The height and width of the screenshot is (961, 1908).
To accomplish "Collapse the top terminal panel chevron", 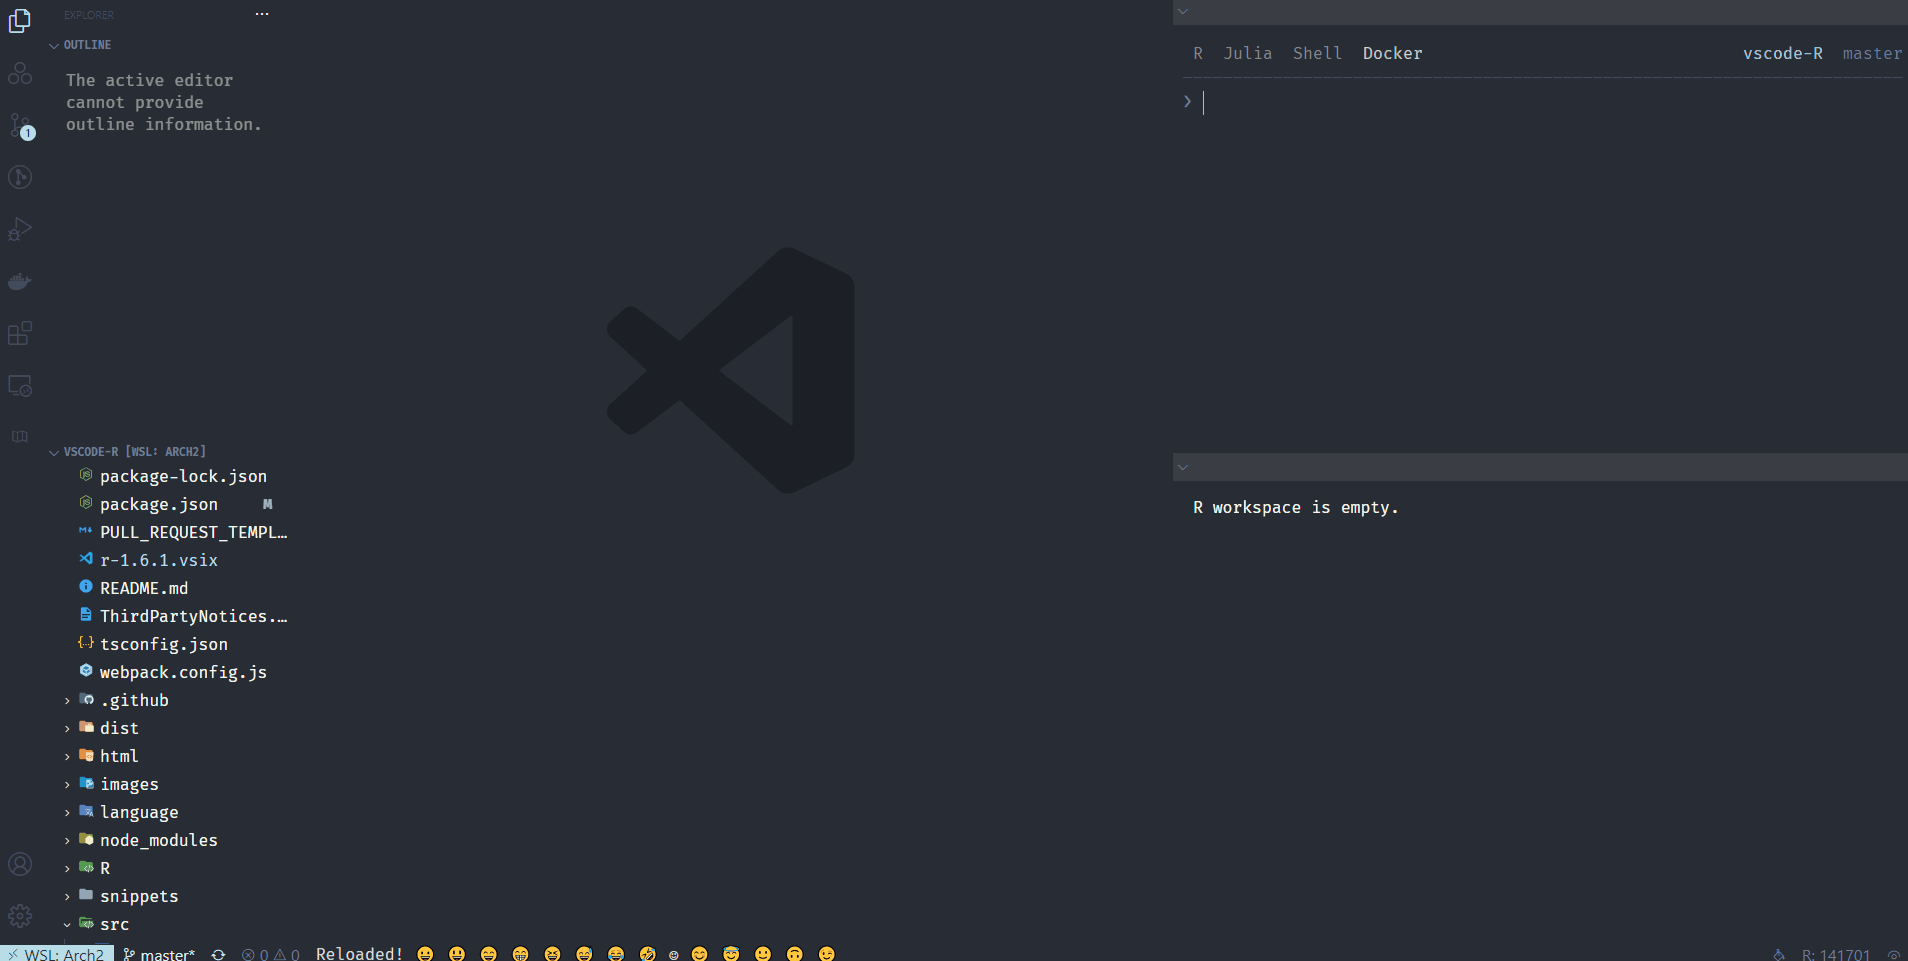I will pyautogui.click(x=1183, y=12).
